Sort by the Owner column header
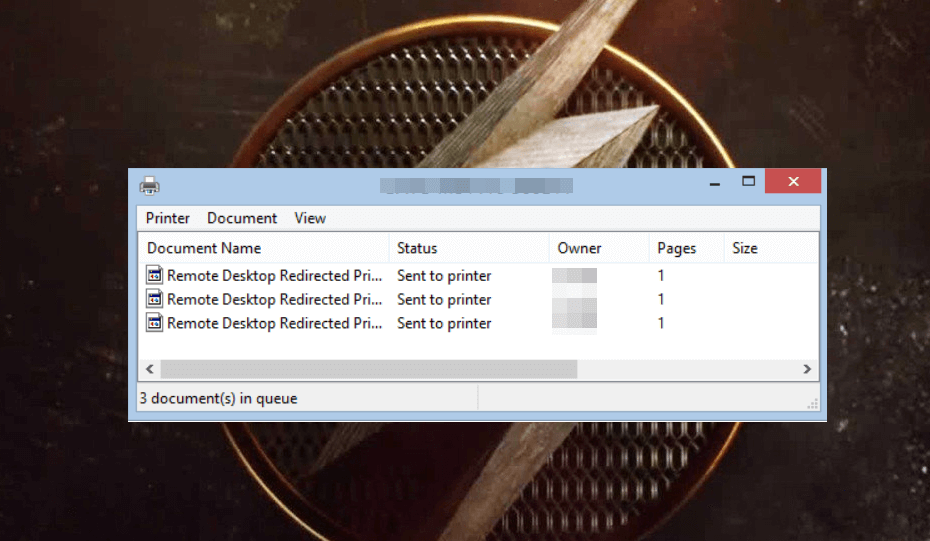Viewport: 930px width, 541px height. click(579, 248)
